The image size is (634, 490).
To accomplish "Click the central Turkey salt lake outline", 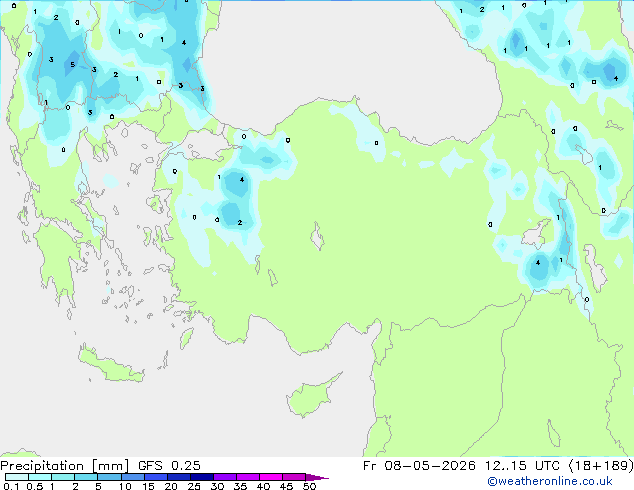I will click(317, 237).
